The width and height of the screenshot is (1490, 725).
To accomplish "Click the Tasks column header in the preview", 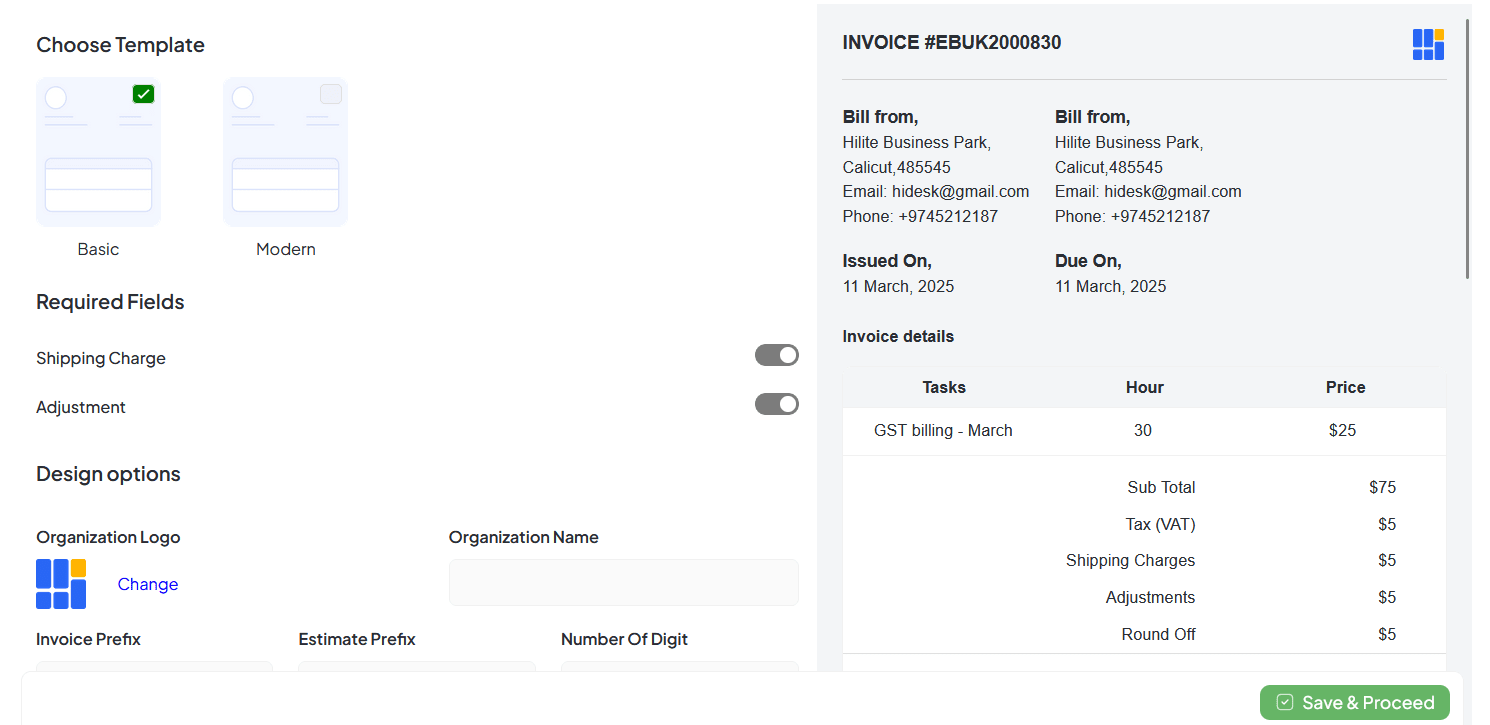I will 943,387.
